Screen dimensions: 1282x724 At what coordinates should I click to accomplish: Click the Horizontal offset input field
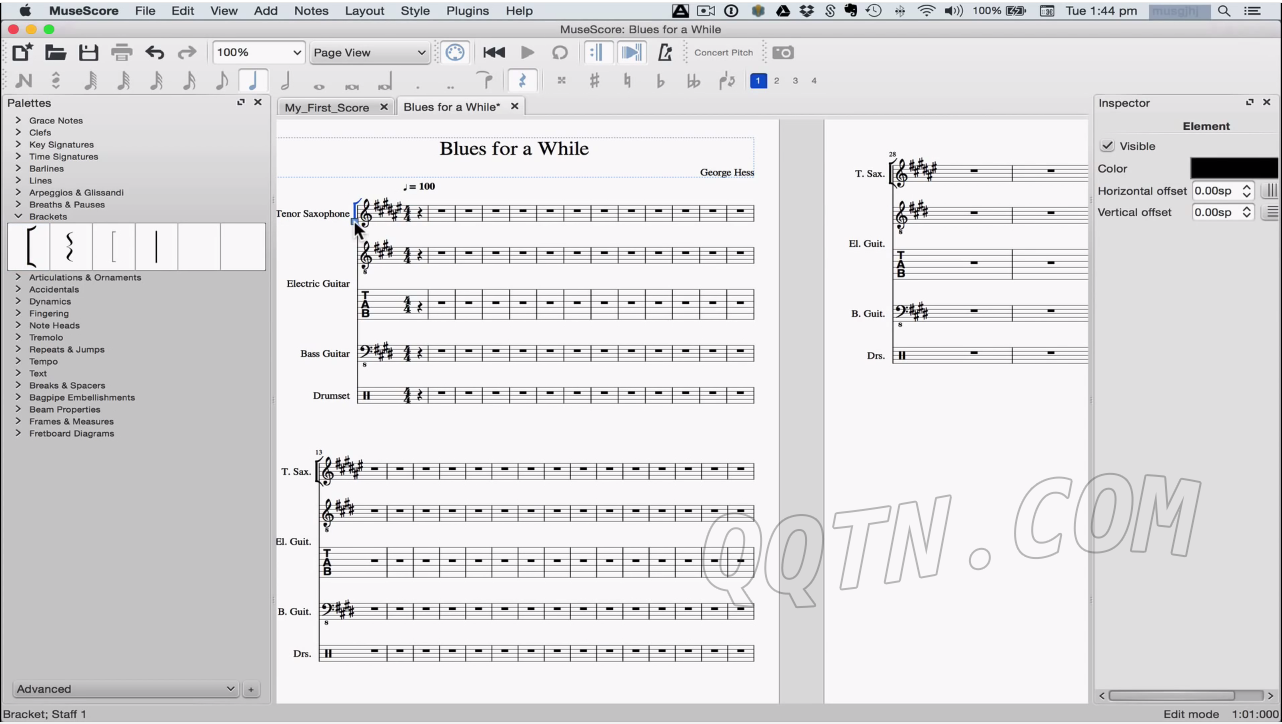click(1216, 191)
